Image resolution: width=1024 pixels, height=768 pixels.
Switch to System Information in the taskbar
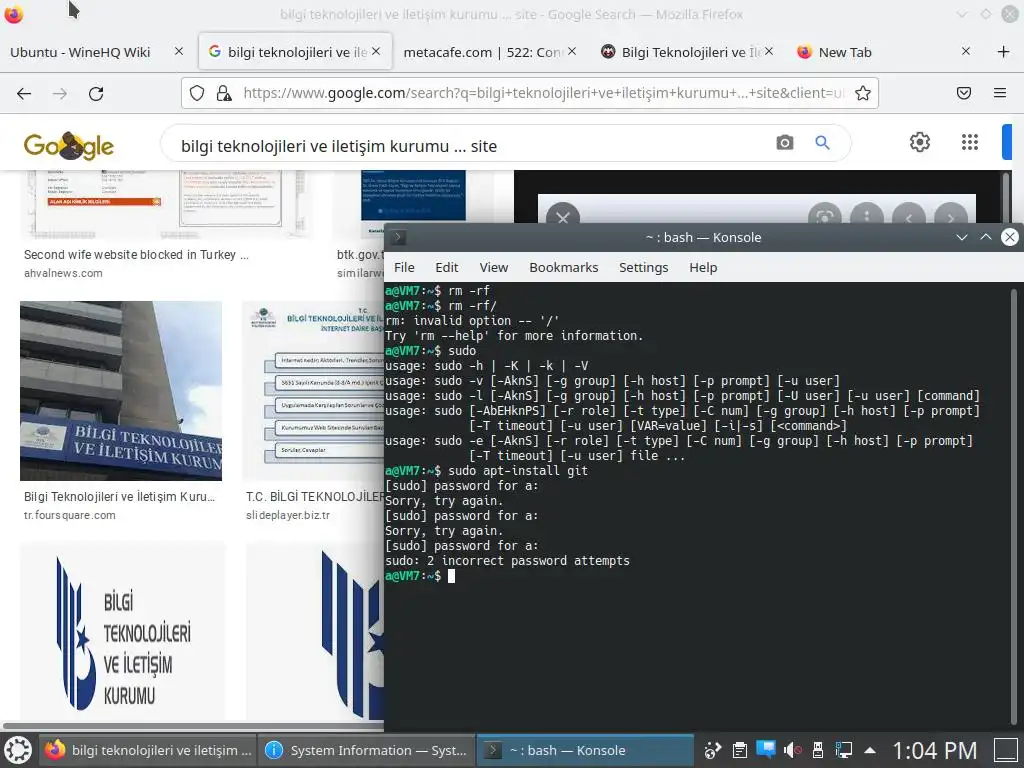tap(366, 750)
